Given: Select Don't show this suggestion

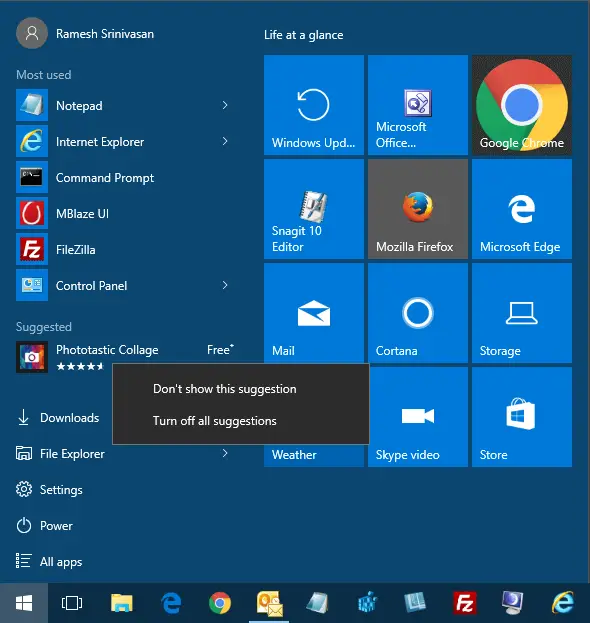Looking at the screenshot, I should [241, 389].
